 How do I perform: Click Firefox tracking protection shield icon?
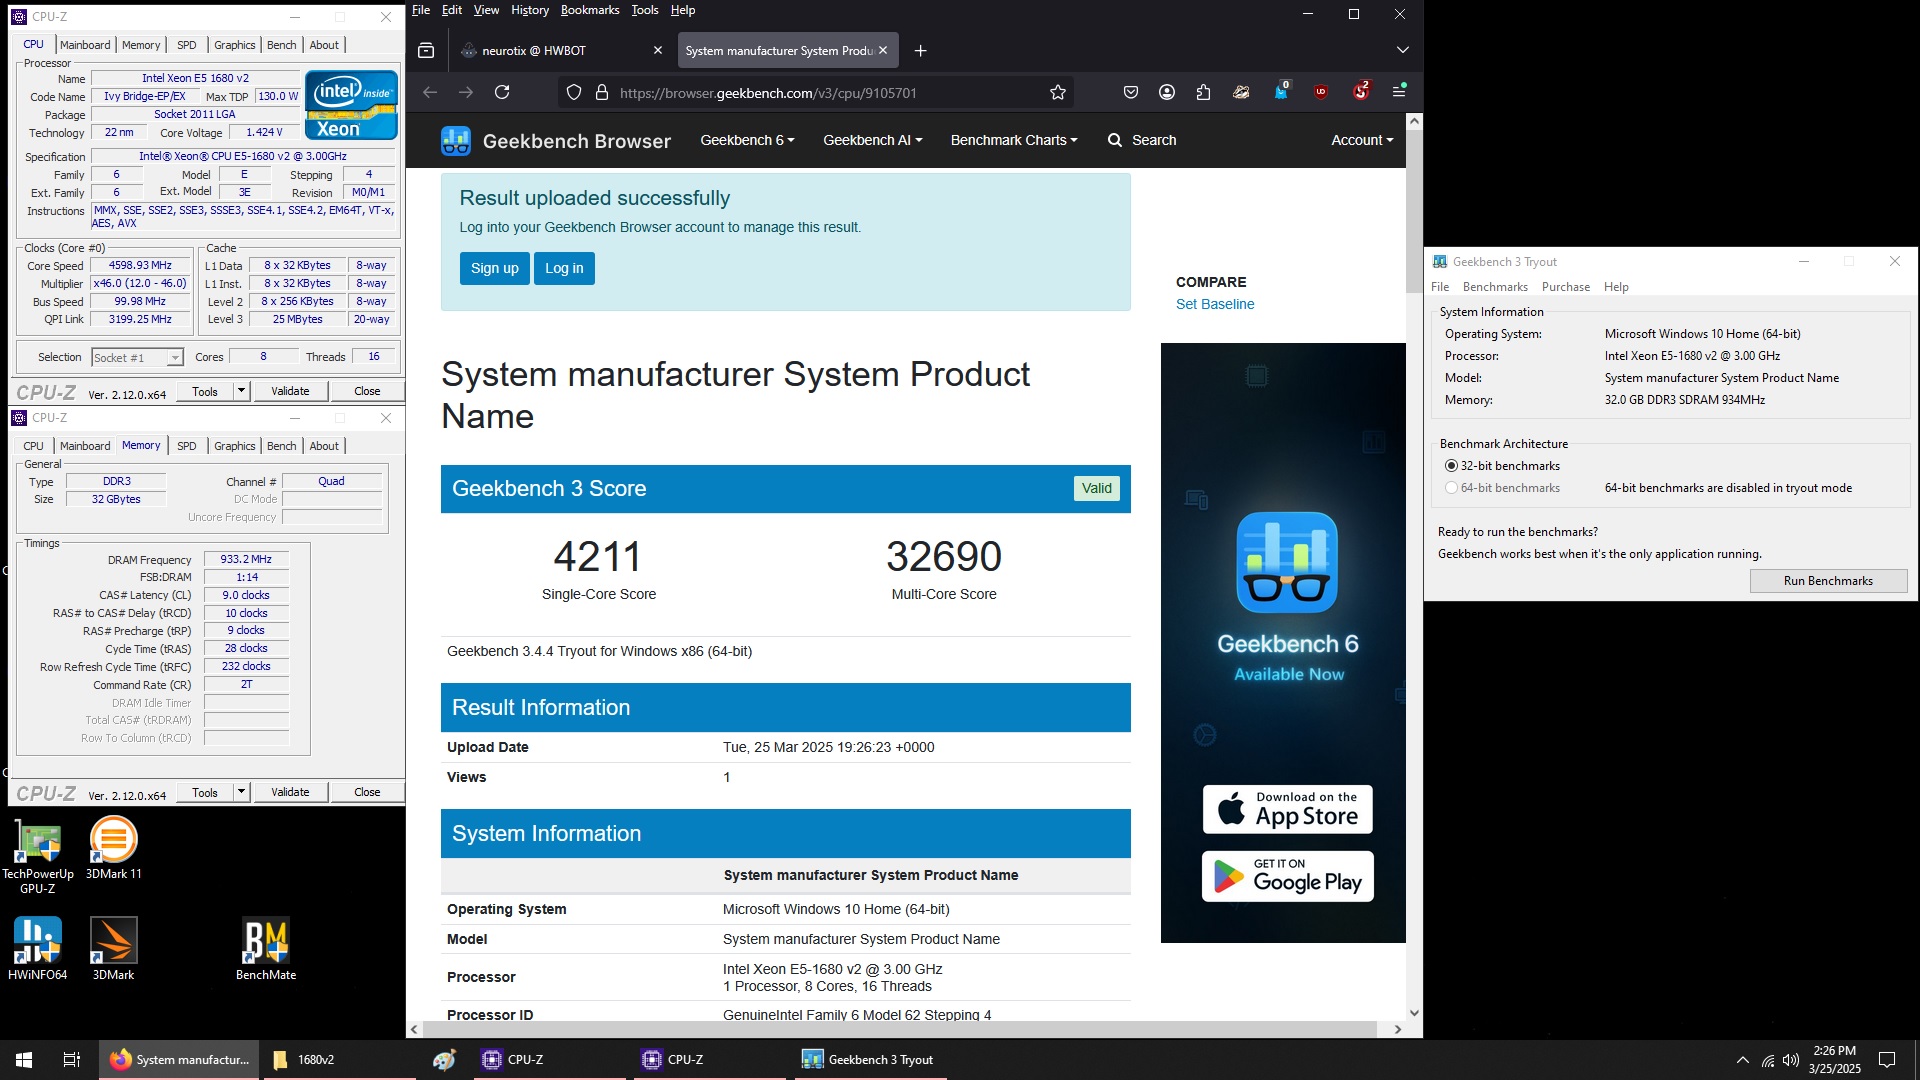(x=573, y=92)
